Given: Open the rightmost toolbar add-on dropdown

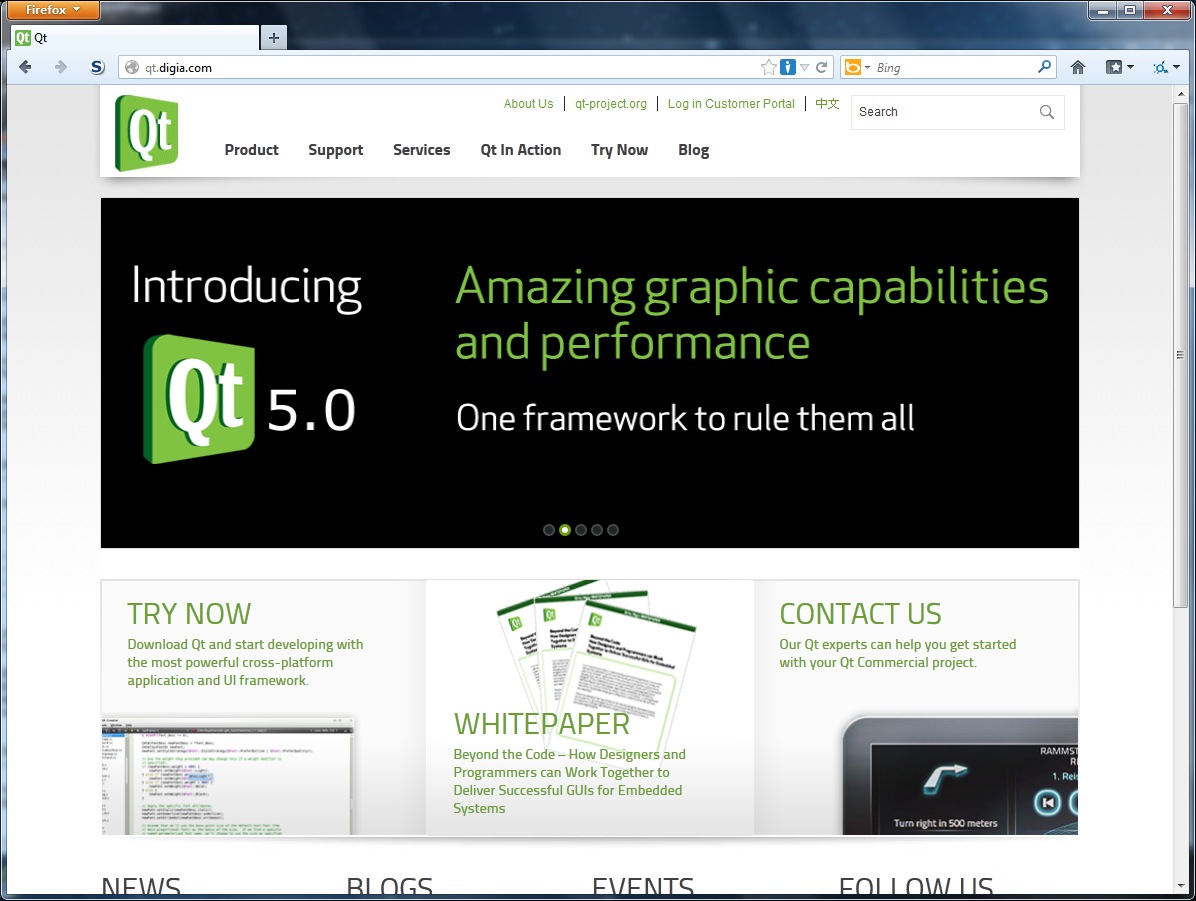Looking at the screenshot, I should pos(1166,67).
